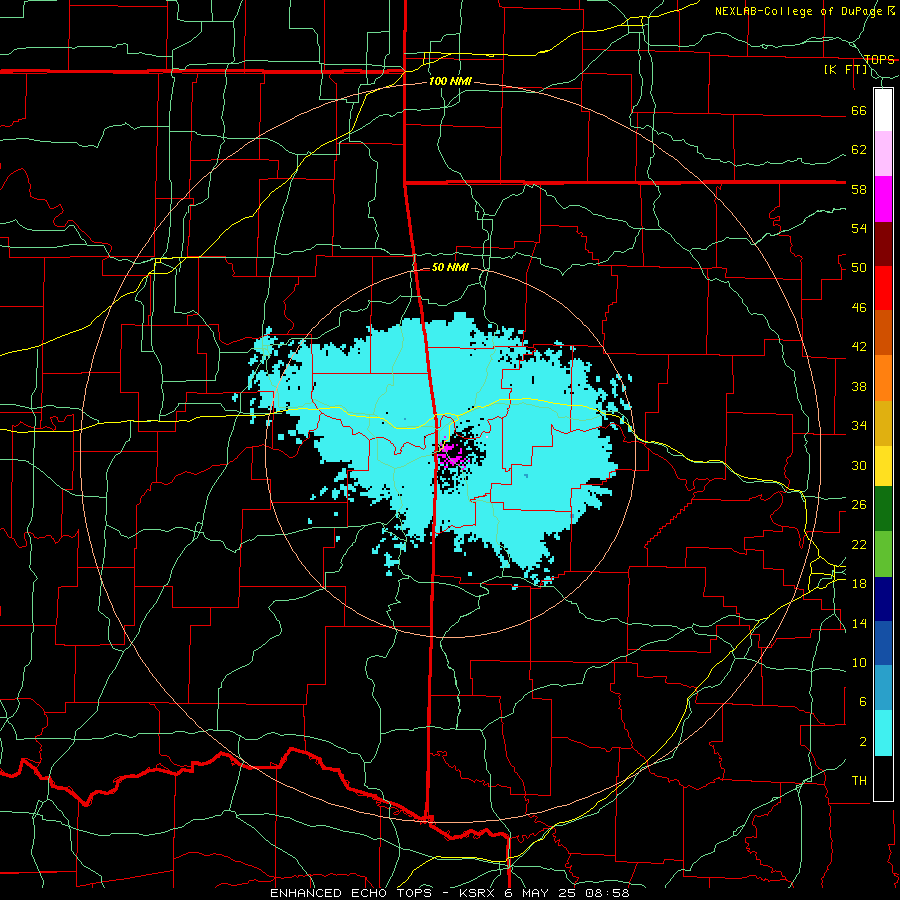
Task: Click the yellow legend swatch
Action: point(883,465)
